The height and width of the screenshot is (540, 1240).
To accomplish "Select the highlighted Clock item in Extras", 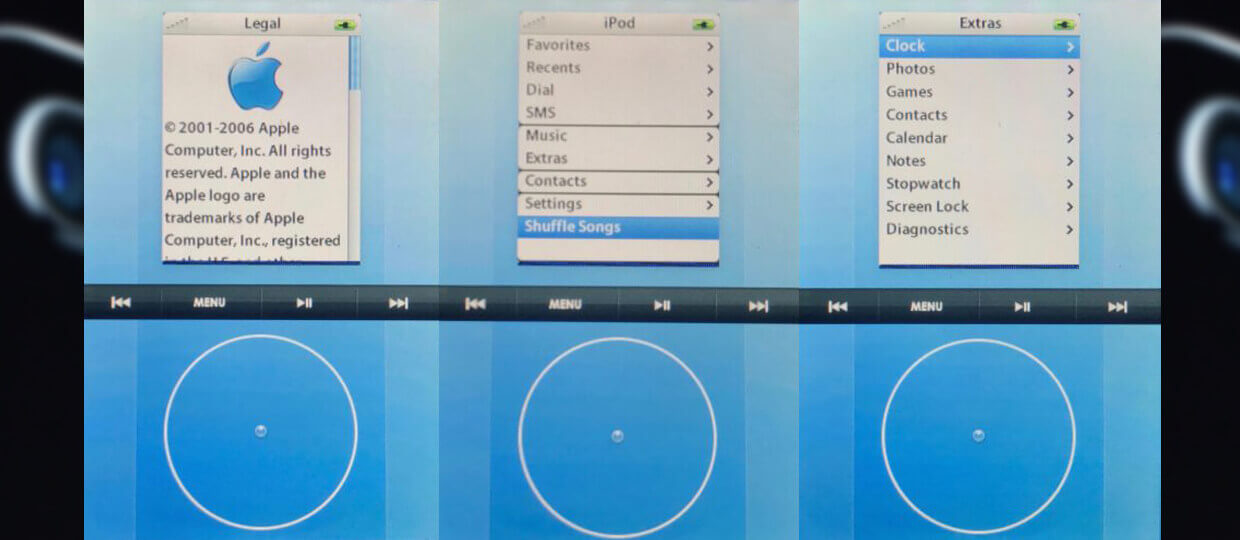I will coord(979,46).
